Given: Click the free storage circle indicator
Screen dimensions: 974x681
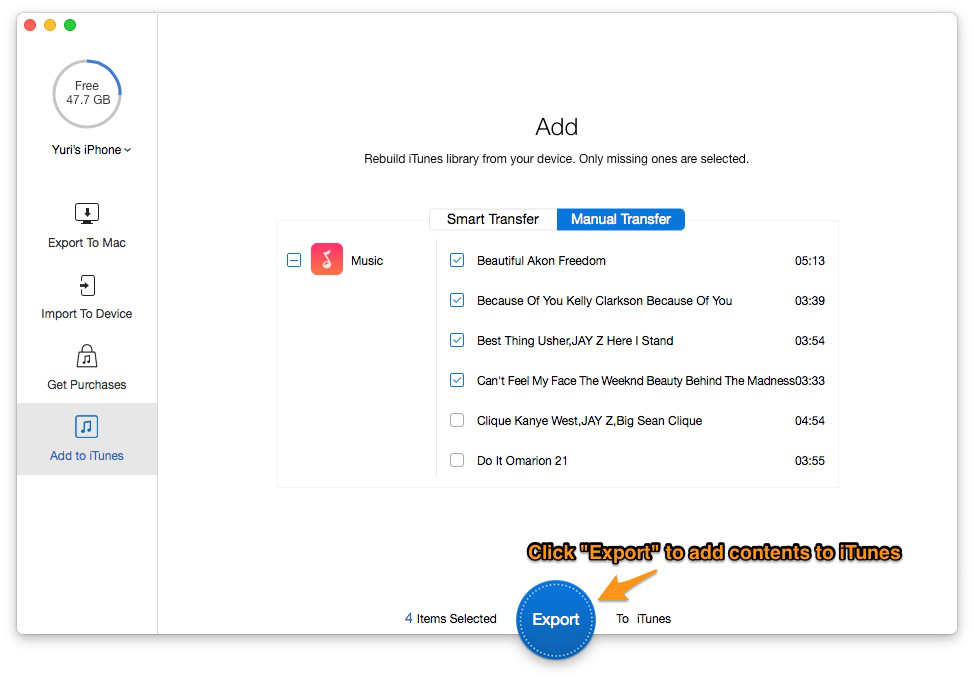Looking at the screenshot, I should [87, 94].
